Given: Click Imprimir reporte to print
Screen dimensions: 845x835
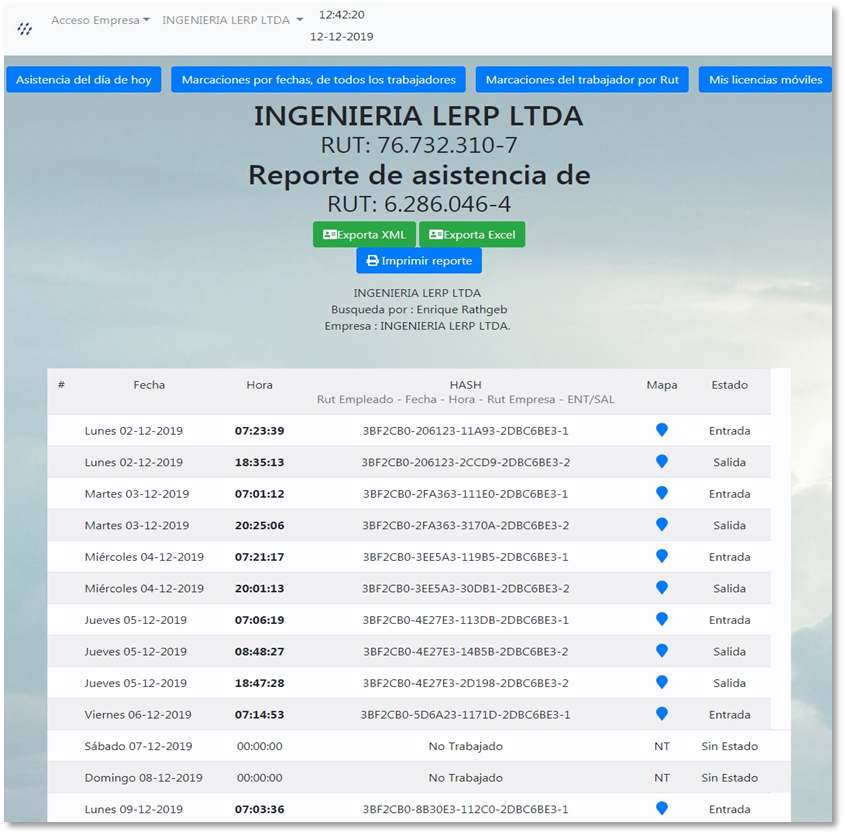Looking at the screenshot, I should pyautogui.click(x=419, y=261).
